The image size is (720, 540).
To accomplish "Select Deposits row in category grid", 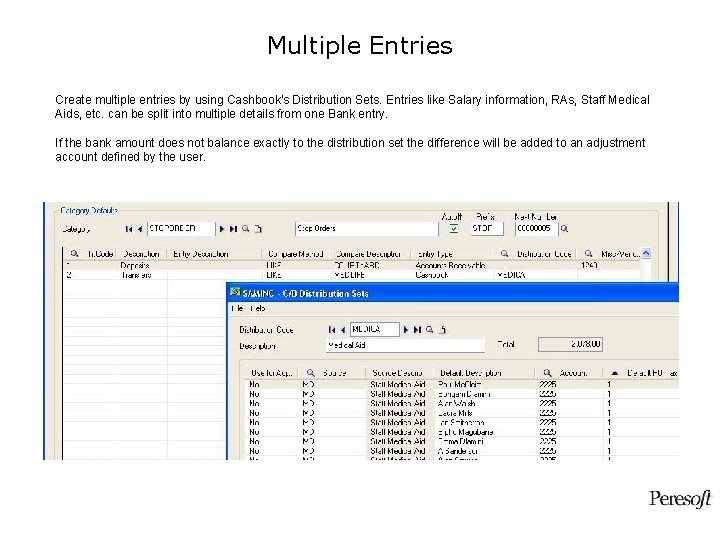I will pyautogui.click(x=351, y=265).
